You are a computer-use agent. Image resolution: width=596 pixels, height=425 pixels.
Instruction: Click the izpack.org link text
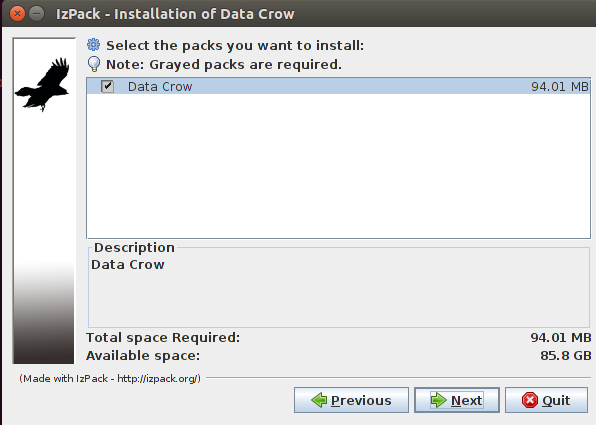(158, 379)
